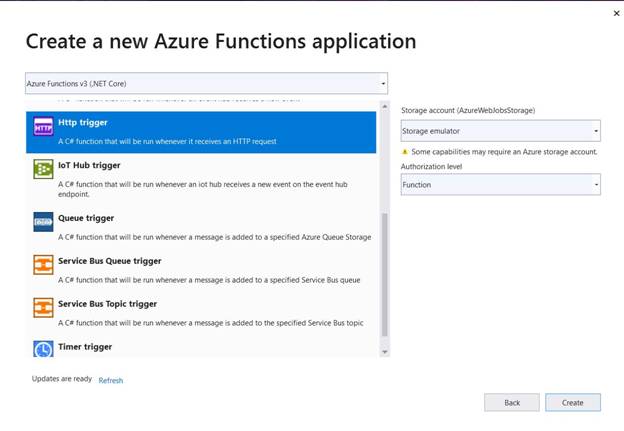The image size is (624, 431).
Task: Click the specified Service Bus topic description
Action: point(211,323)
